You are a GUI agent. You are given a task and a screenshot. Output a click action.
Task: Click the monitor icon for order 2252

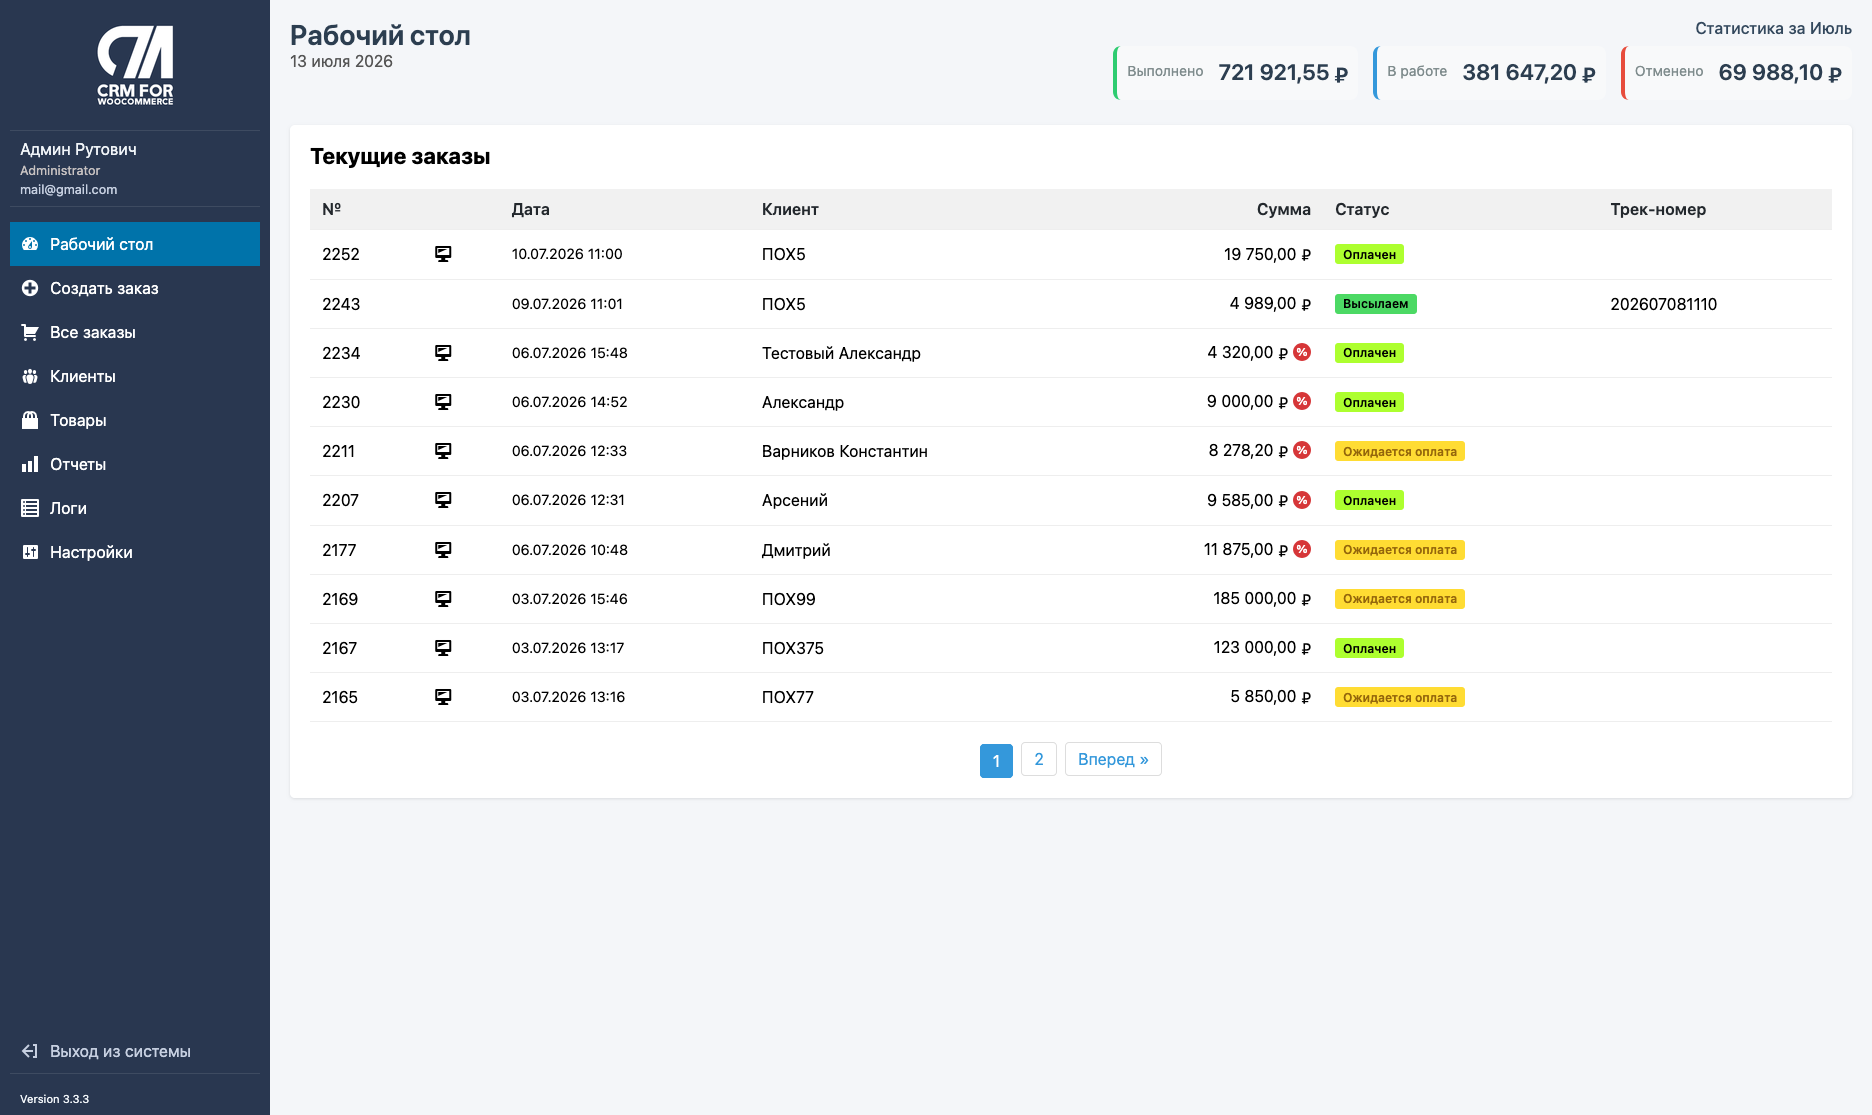[x=443, y=254]
